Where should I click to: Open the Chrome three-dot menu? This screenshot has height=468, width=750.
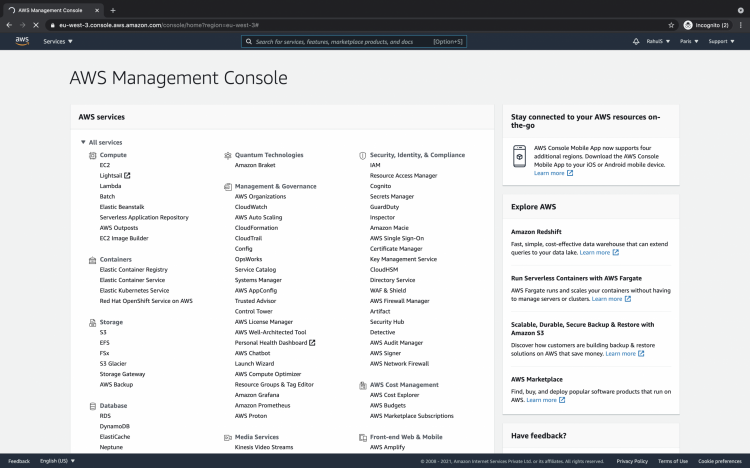click(741, 25)
